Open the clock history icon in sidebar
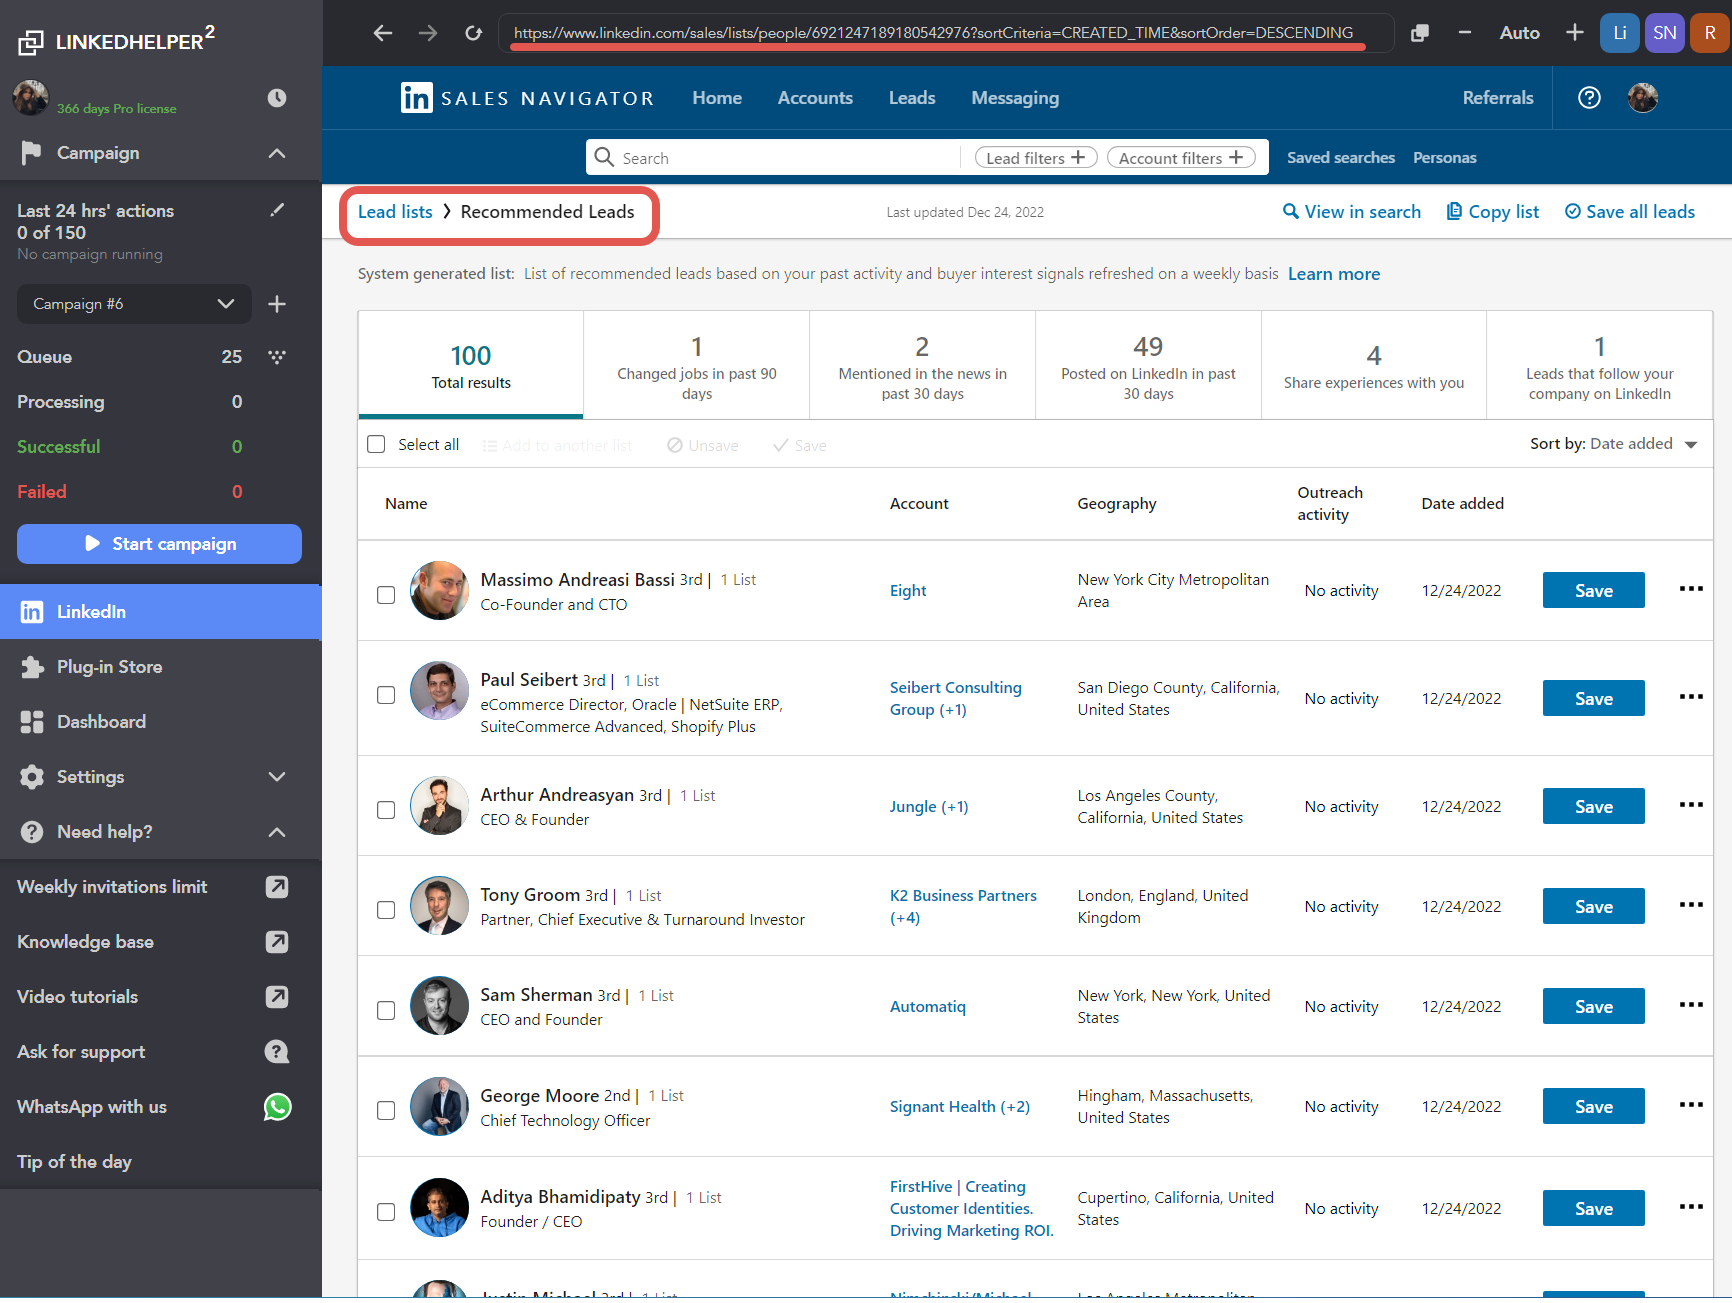This screenshot has width=1732, height=1303. pyautogui.click(x=277, y=98)
